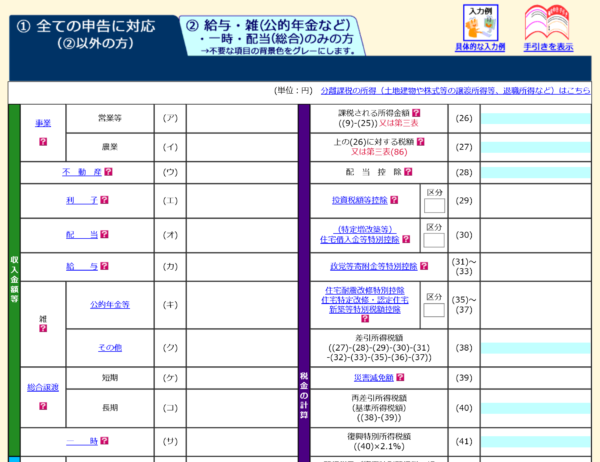Click the 配当 (オ) amount field
Viewport: 600px width, 462px height.
pyautogui.click(x=242, y=235)
